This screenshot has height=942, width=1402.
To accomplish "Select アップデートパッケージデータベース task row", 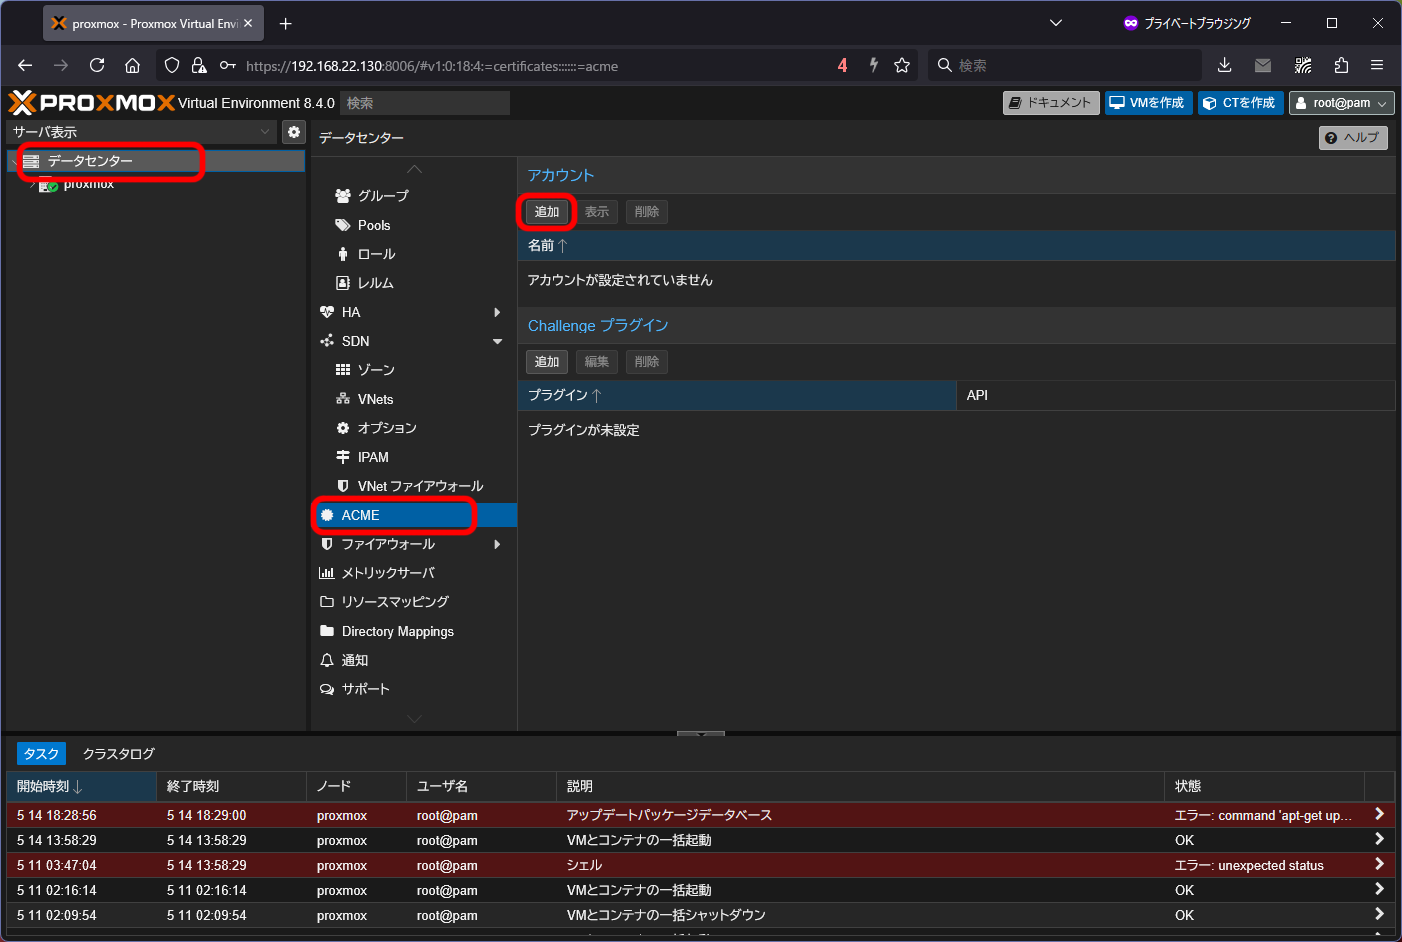I will point(700,815).
